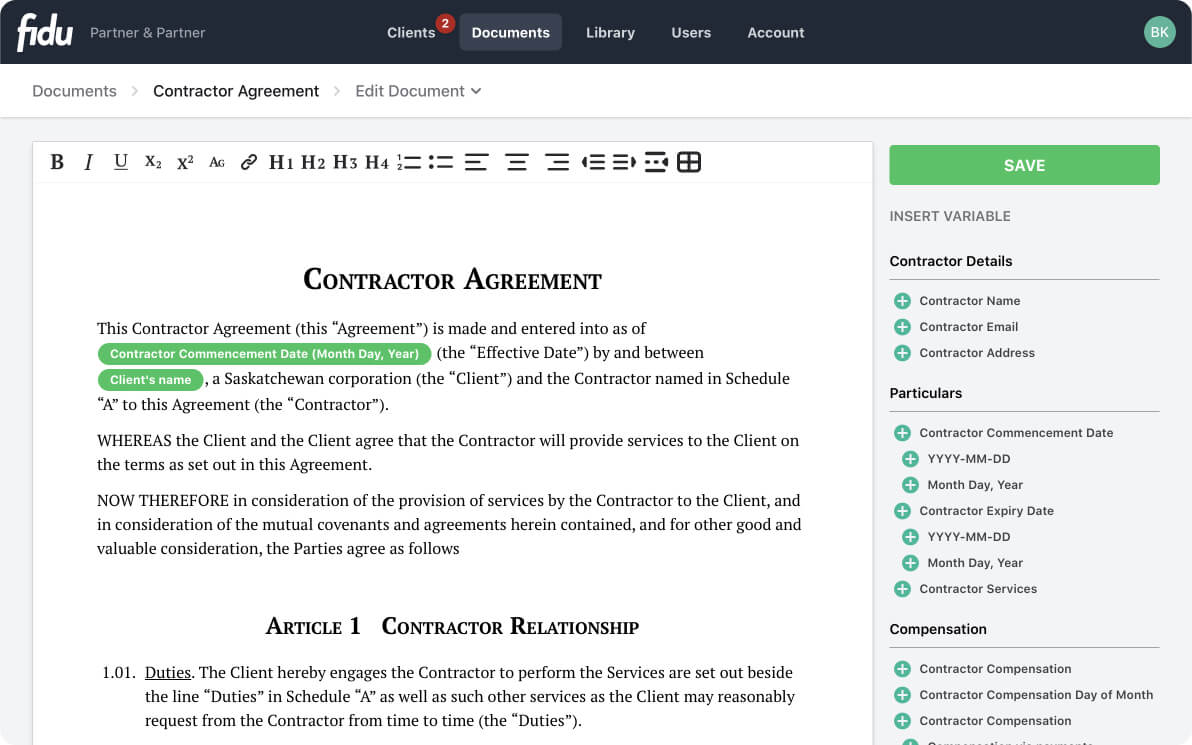This screenshot has height=745, width=1192.
Task: Select the underline formatting icon
Action: click(120, 162)
